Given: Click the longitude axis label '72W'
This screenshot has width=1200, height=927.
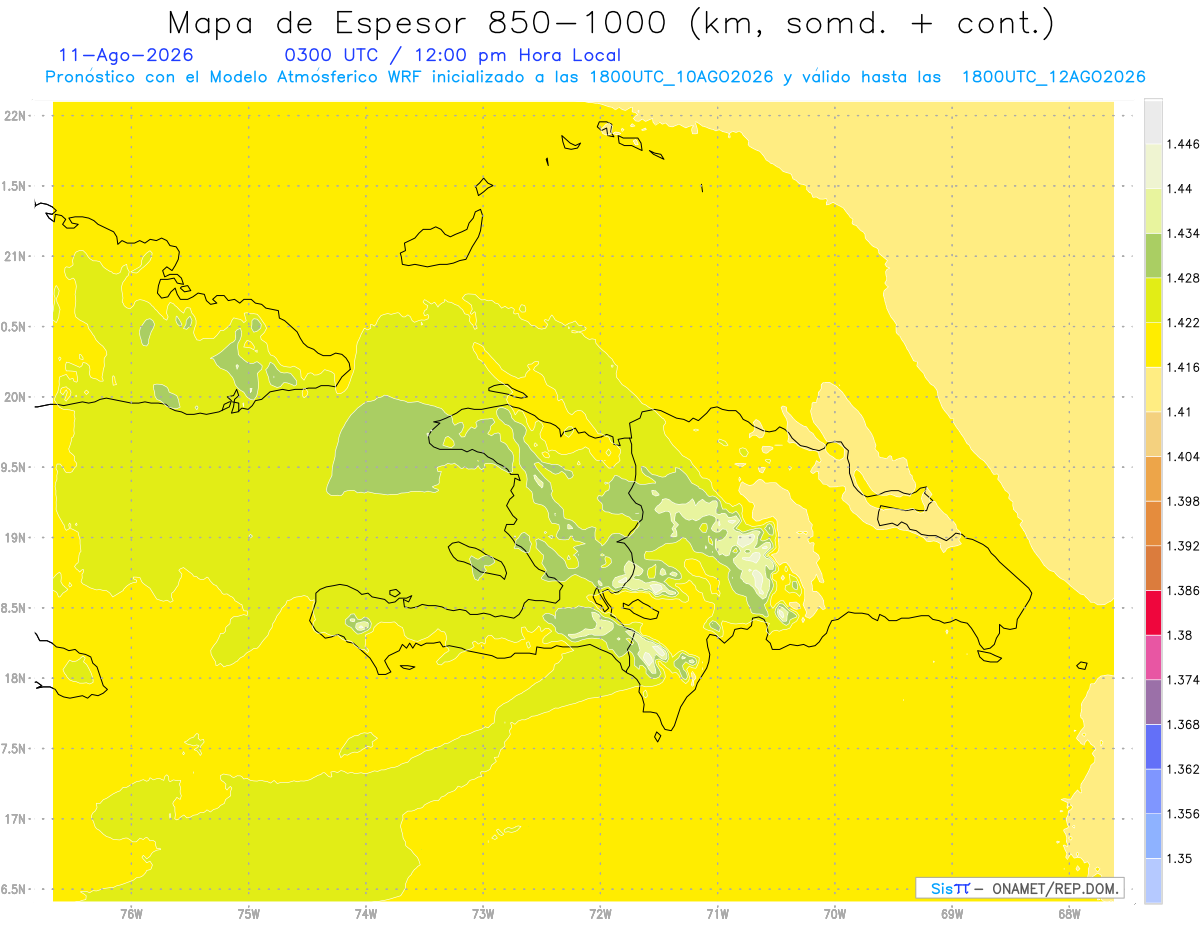Looking at the screenshot, I should point(600,913).
